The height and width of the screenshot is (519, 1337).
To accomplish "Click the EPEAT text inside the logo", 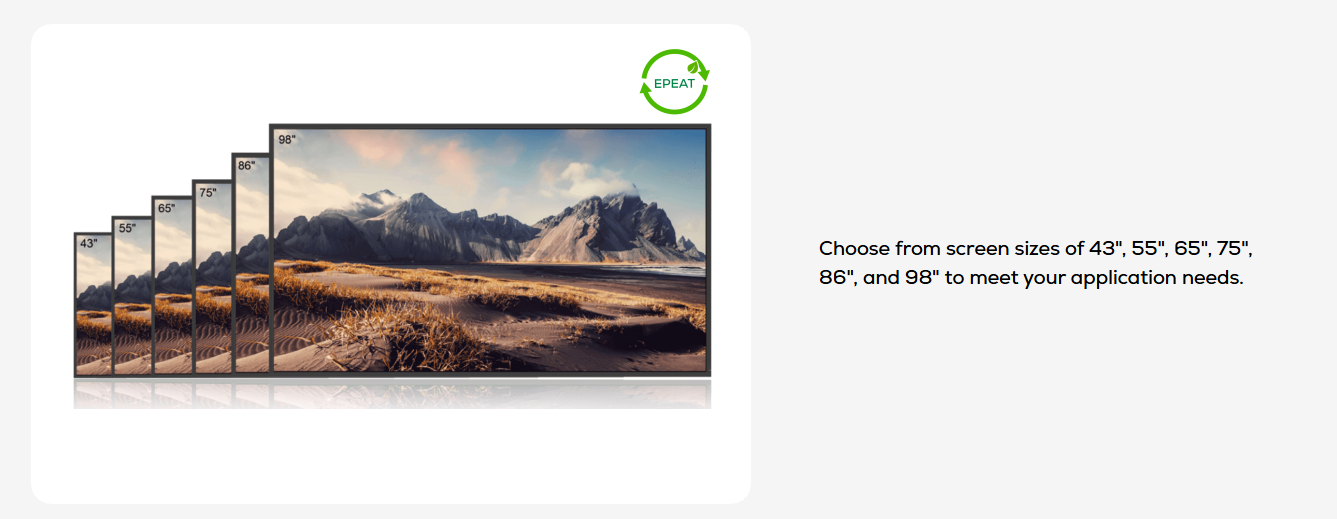I will pos(674,83).
